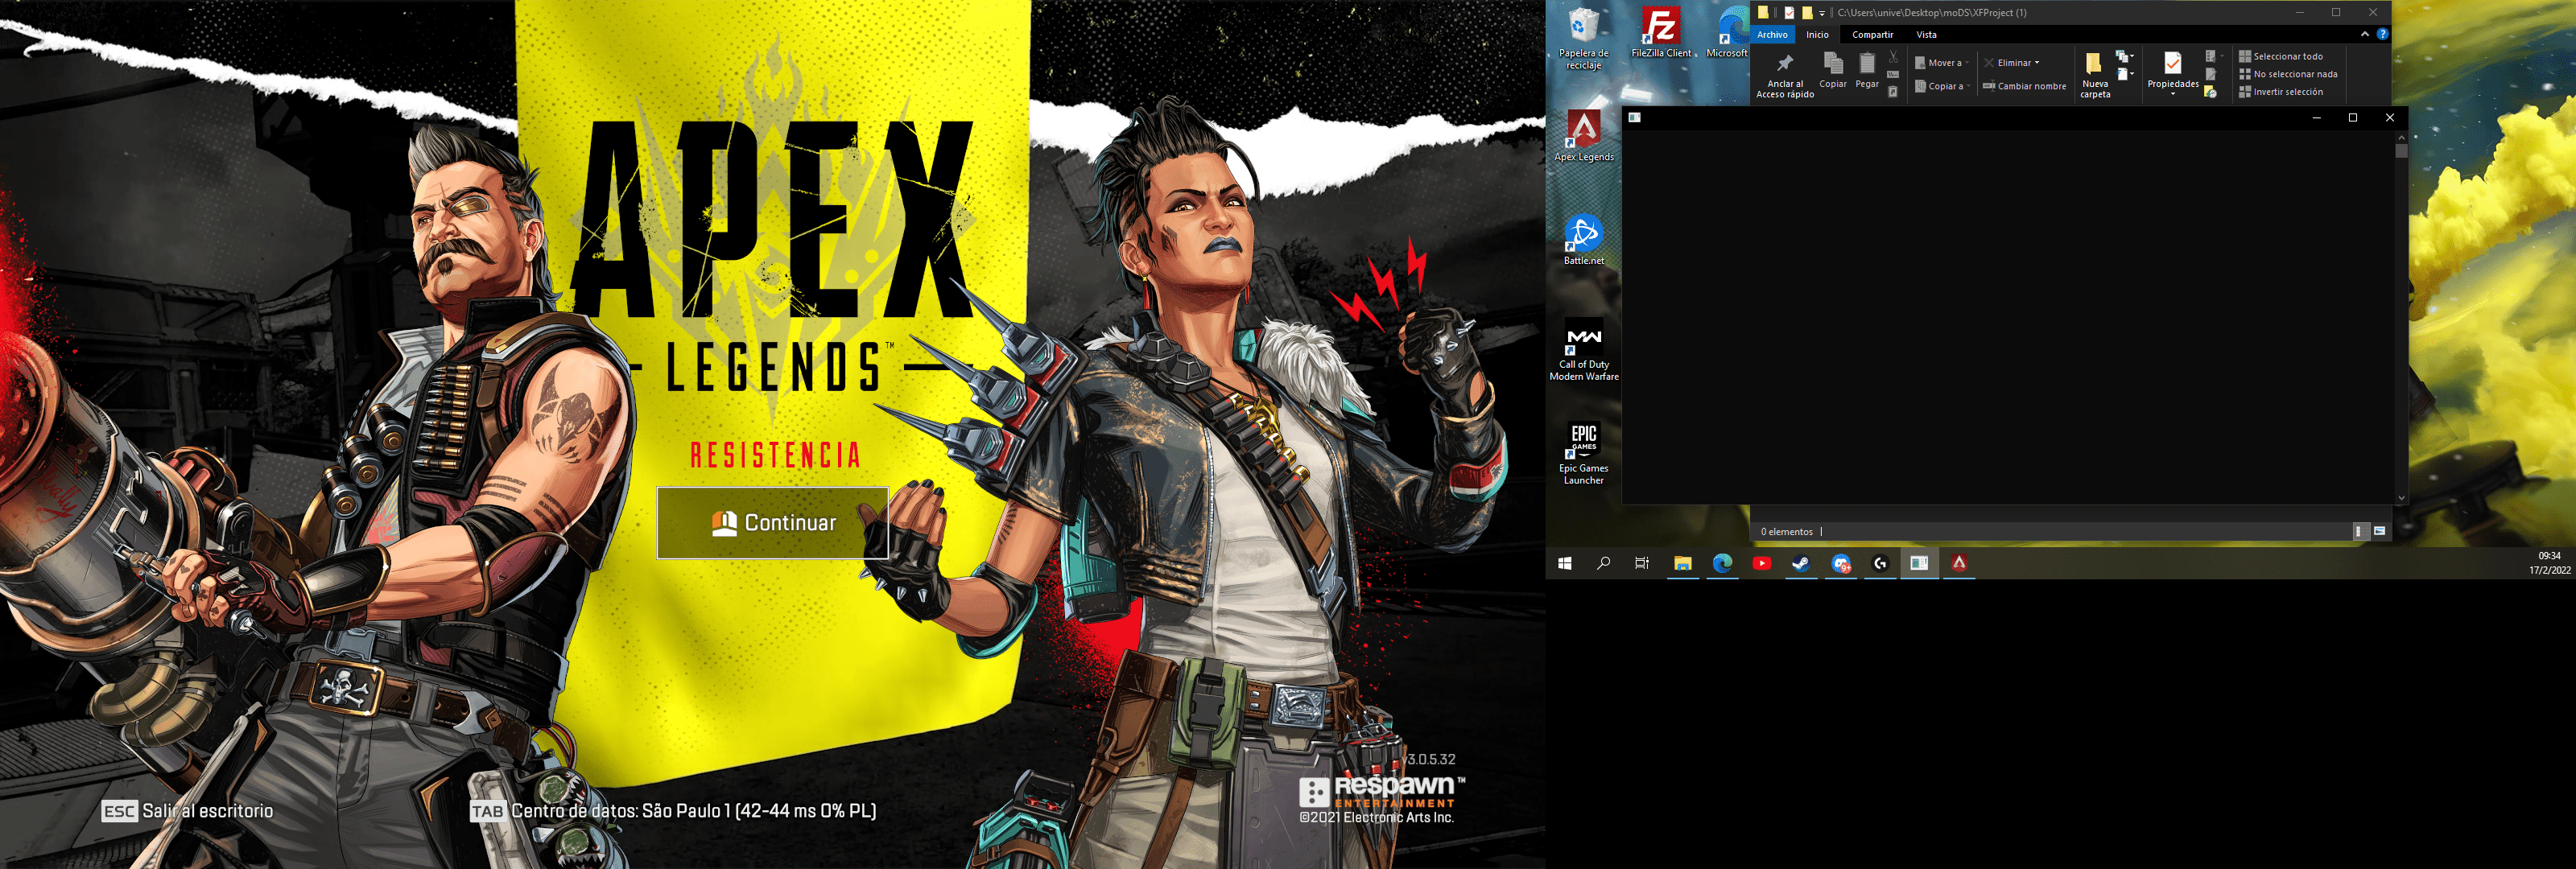The height and width of the screenshot is (869, 2576).
Task: Open File Explorer from the taskbar
Action: tap(1683, 563)
